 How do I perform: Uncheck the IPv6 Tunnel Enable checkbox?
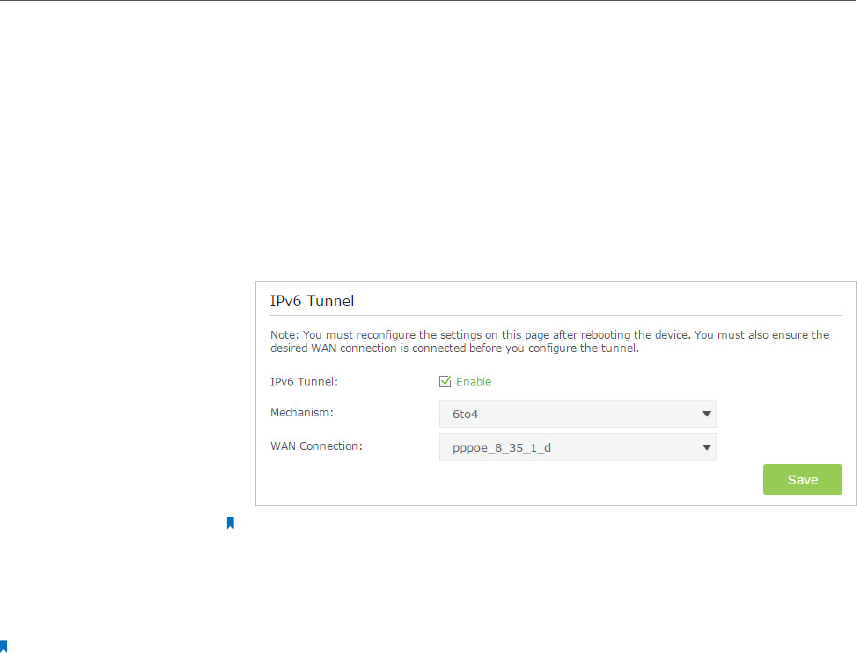click(445, 381)
